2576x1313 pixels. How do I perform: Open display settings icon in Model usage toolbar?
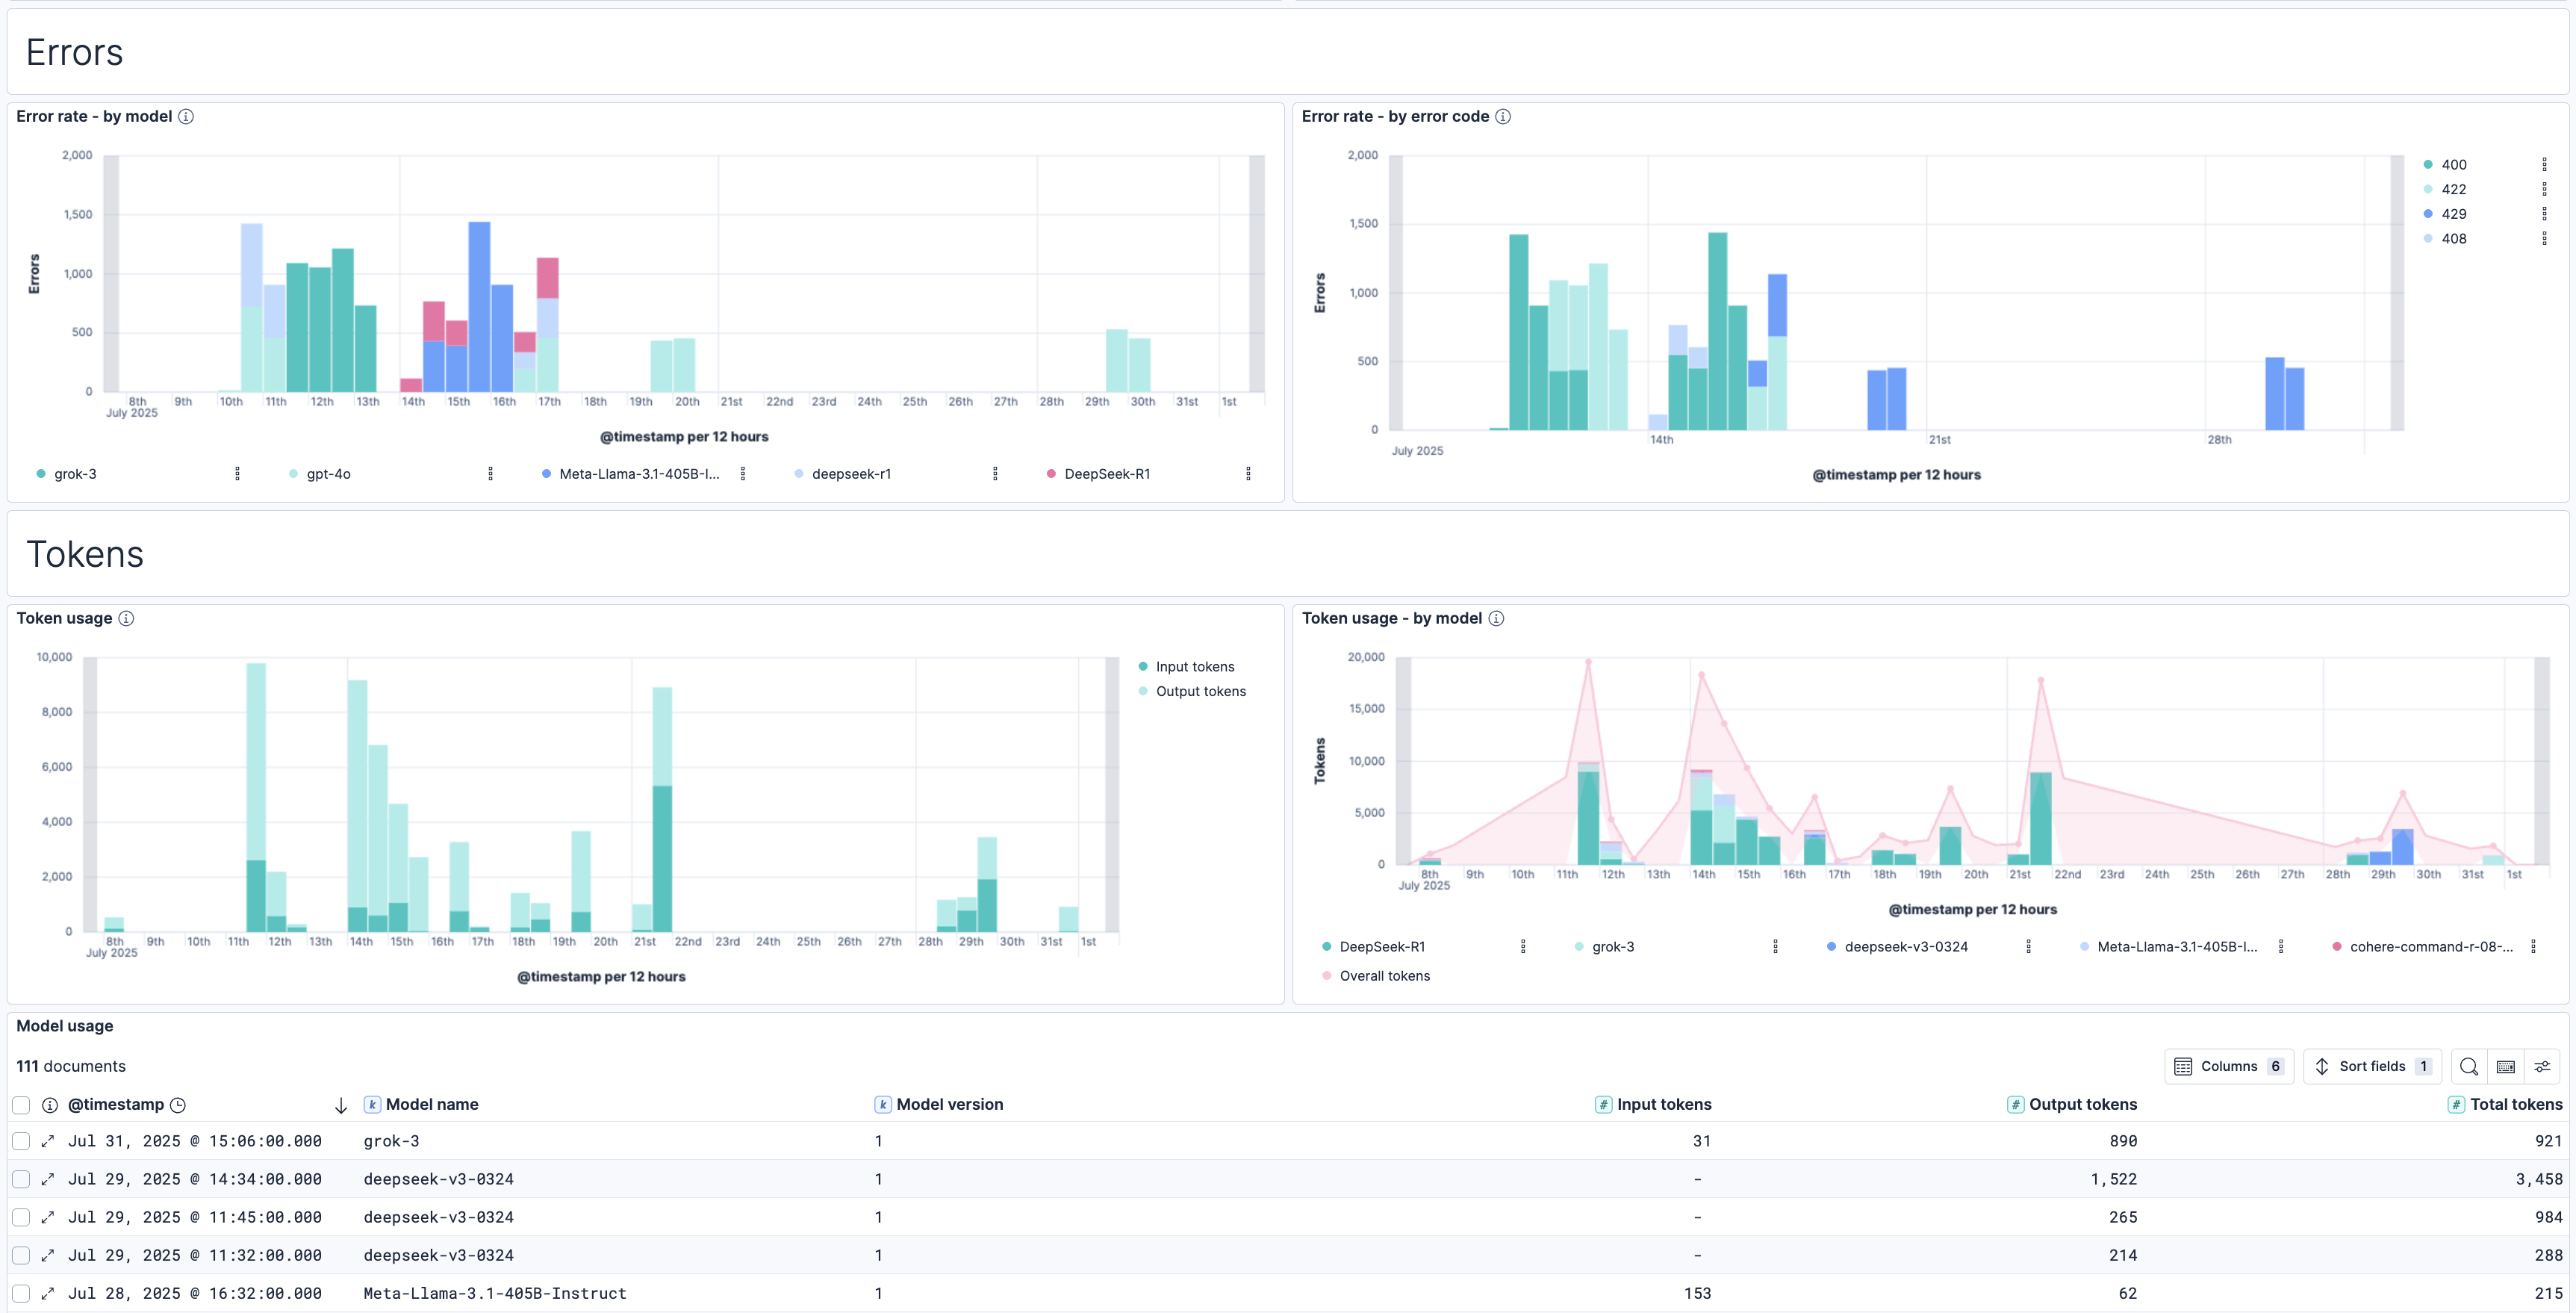pos(2542,1067)
